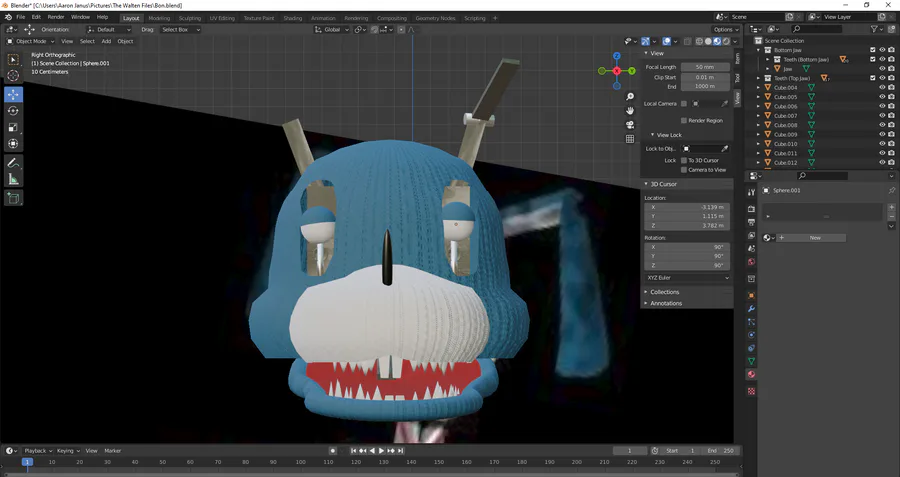
Task: Open World properties globe tab
Action: [x=751, y=262]
